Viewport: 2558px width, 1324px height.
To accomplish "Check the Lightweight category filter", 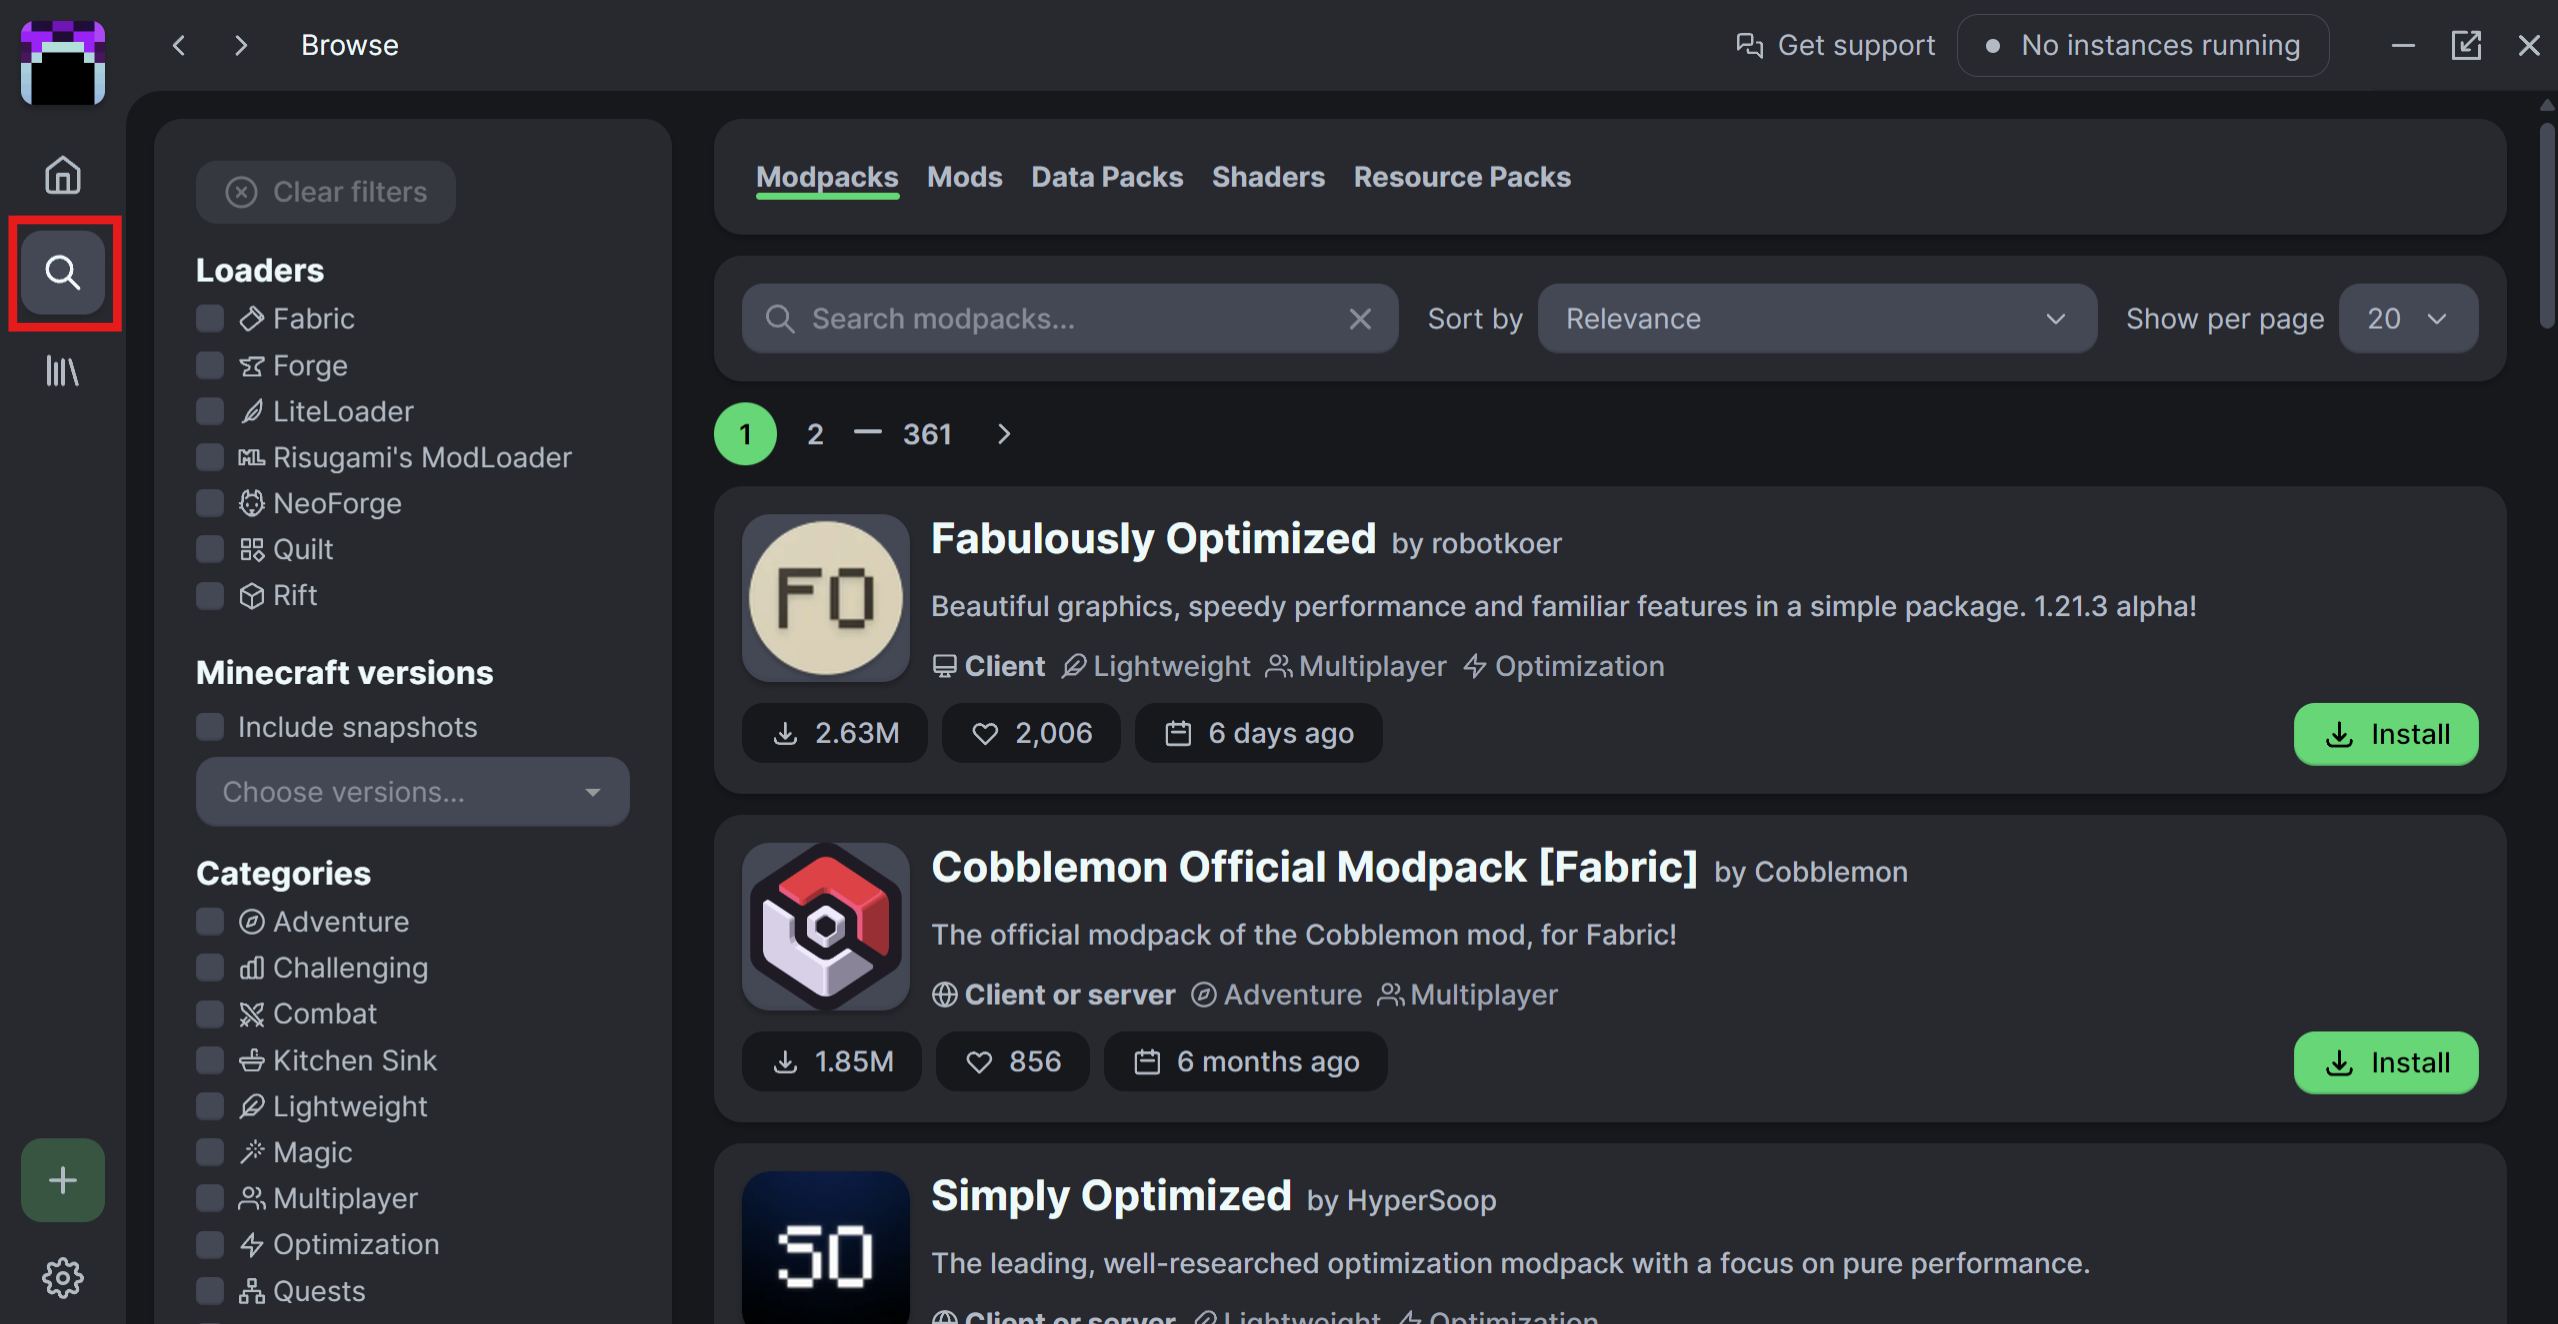I will [x=210, y=1106].
